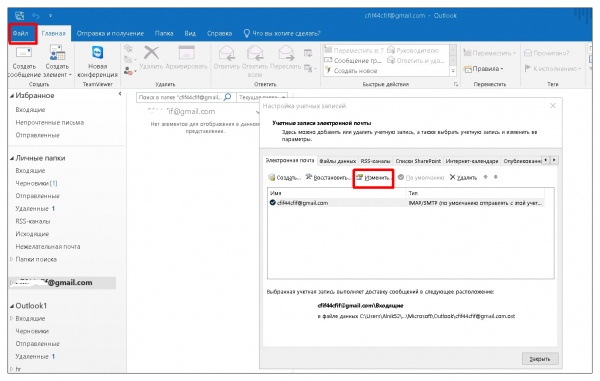Select quick step Руководителю
The height and width of the screenshot is (381, 600).
[413, 50]
